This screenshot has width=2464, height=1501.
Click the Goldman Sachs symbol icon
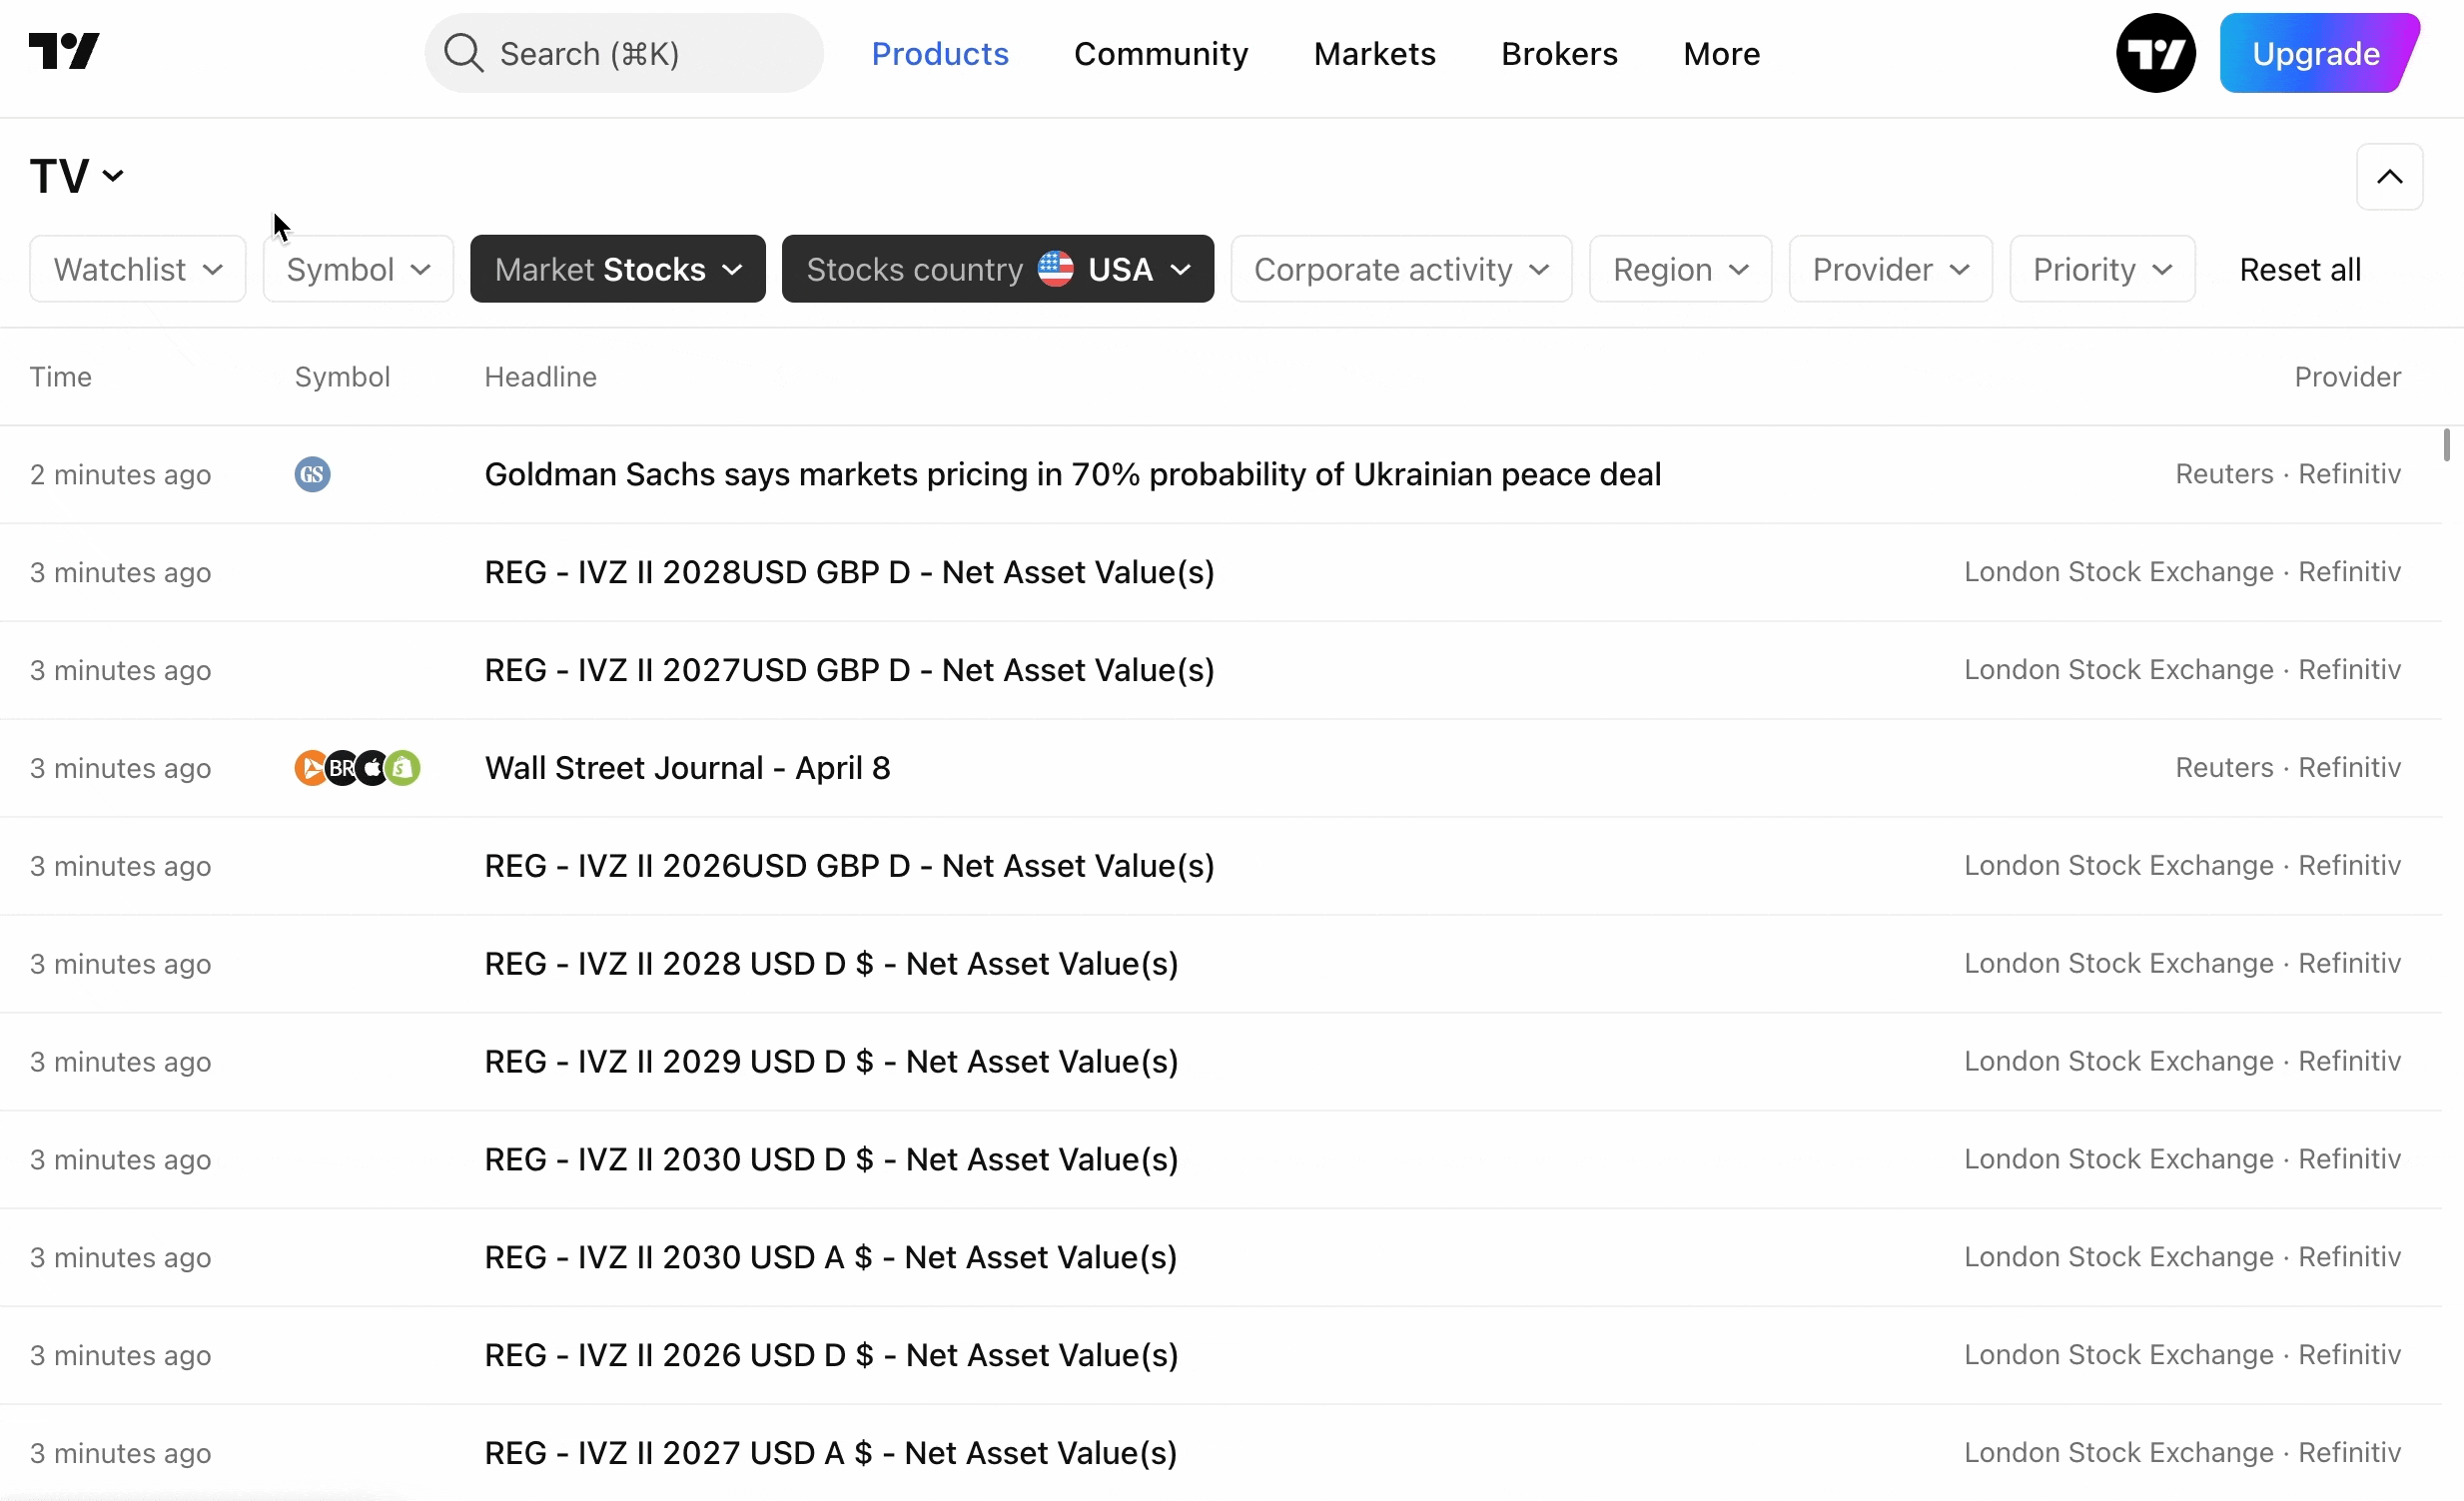[312, 474]
